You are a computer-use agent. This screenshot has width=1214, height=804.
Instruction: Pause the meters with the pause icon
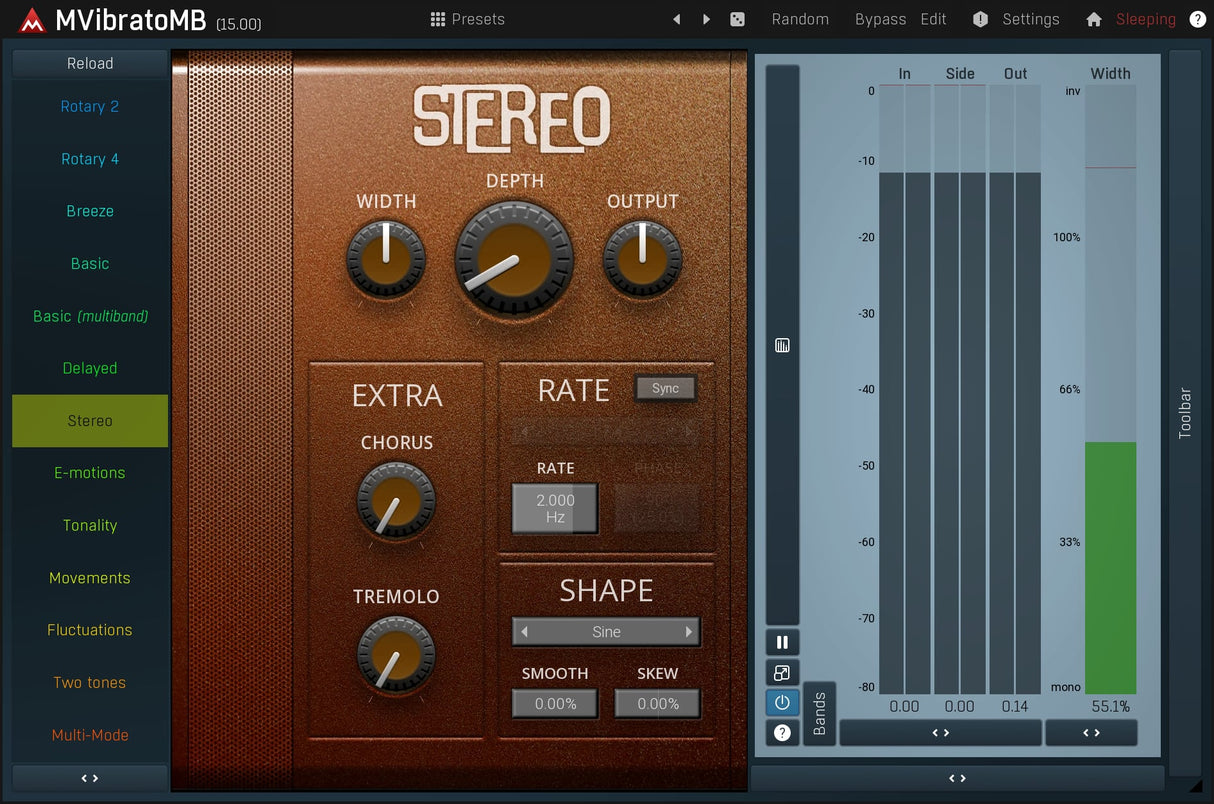[782, 642]
